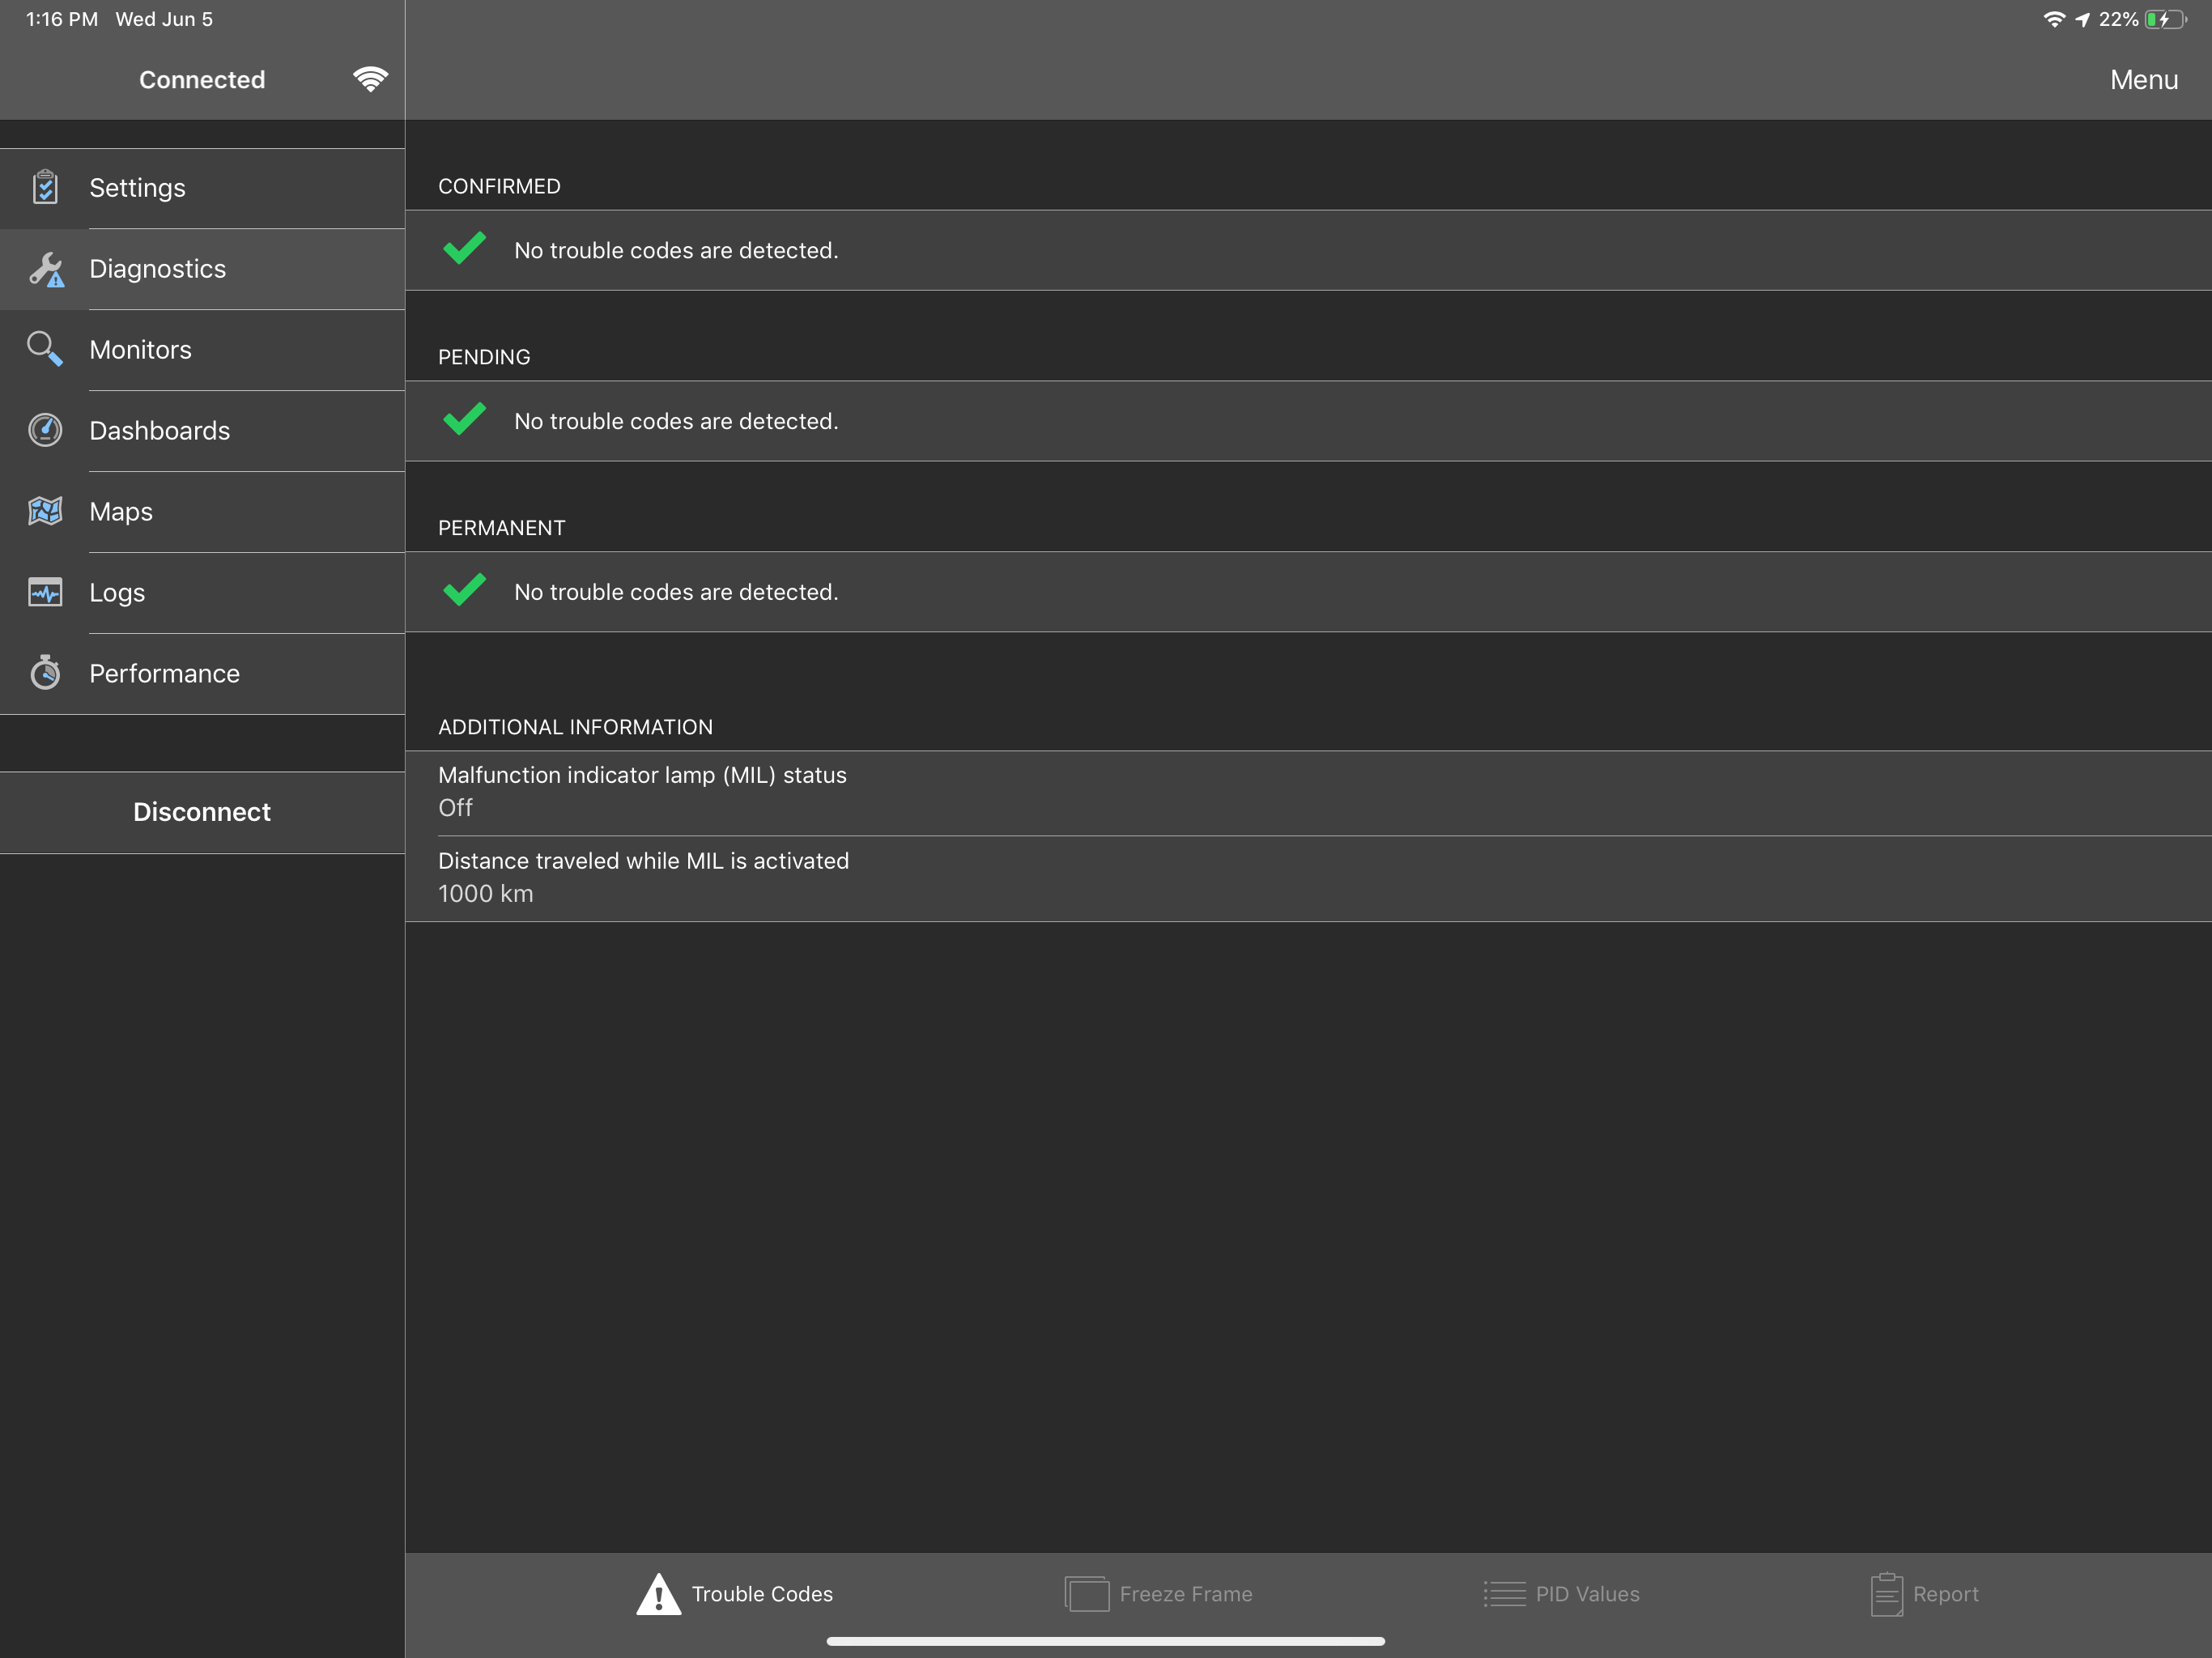Viewport: 2212px width, 1658px height.
Task: Select the Diagnostics wrench icon
Action: tap(46, 269)
